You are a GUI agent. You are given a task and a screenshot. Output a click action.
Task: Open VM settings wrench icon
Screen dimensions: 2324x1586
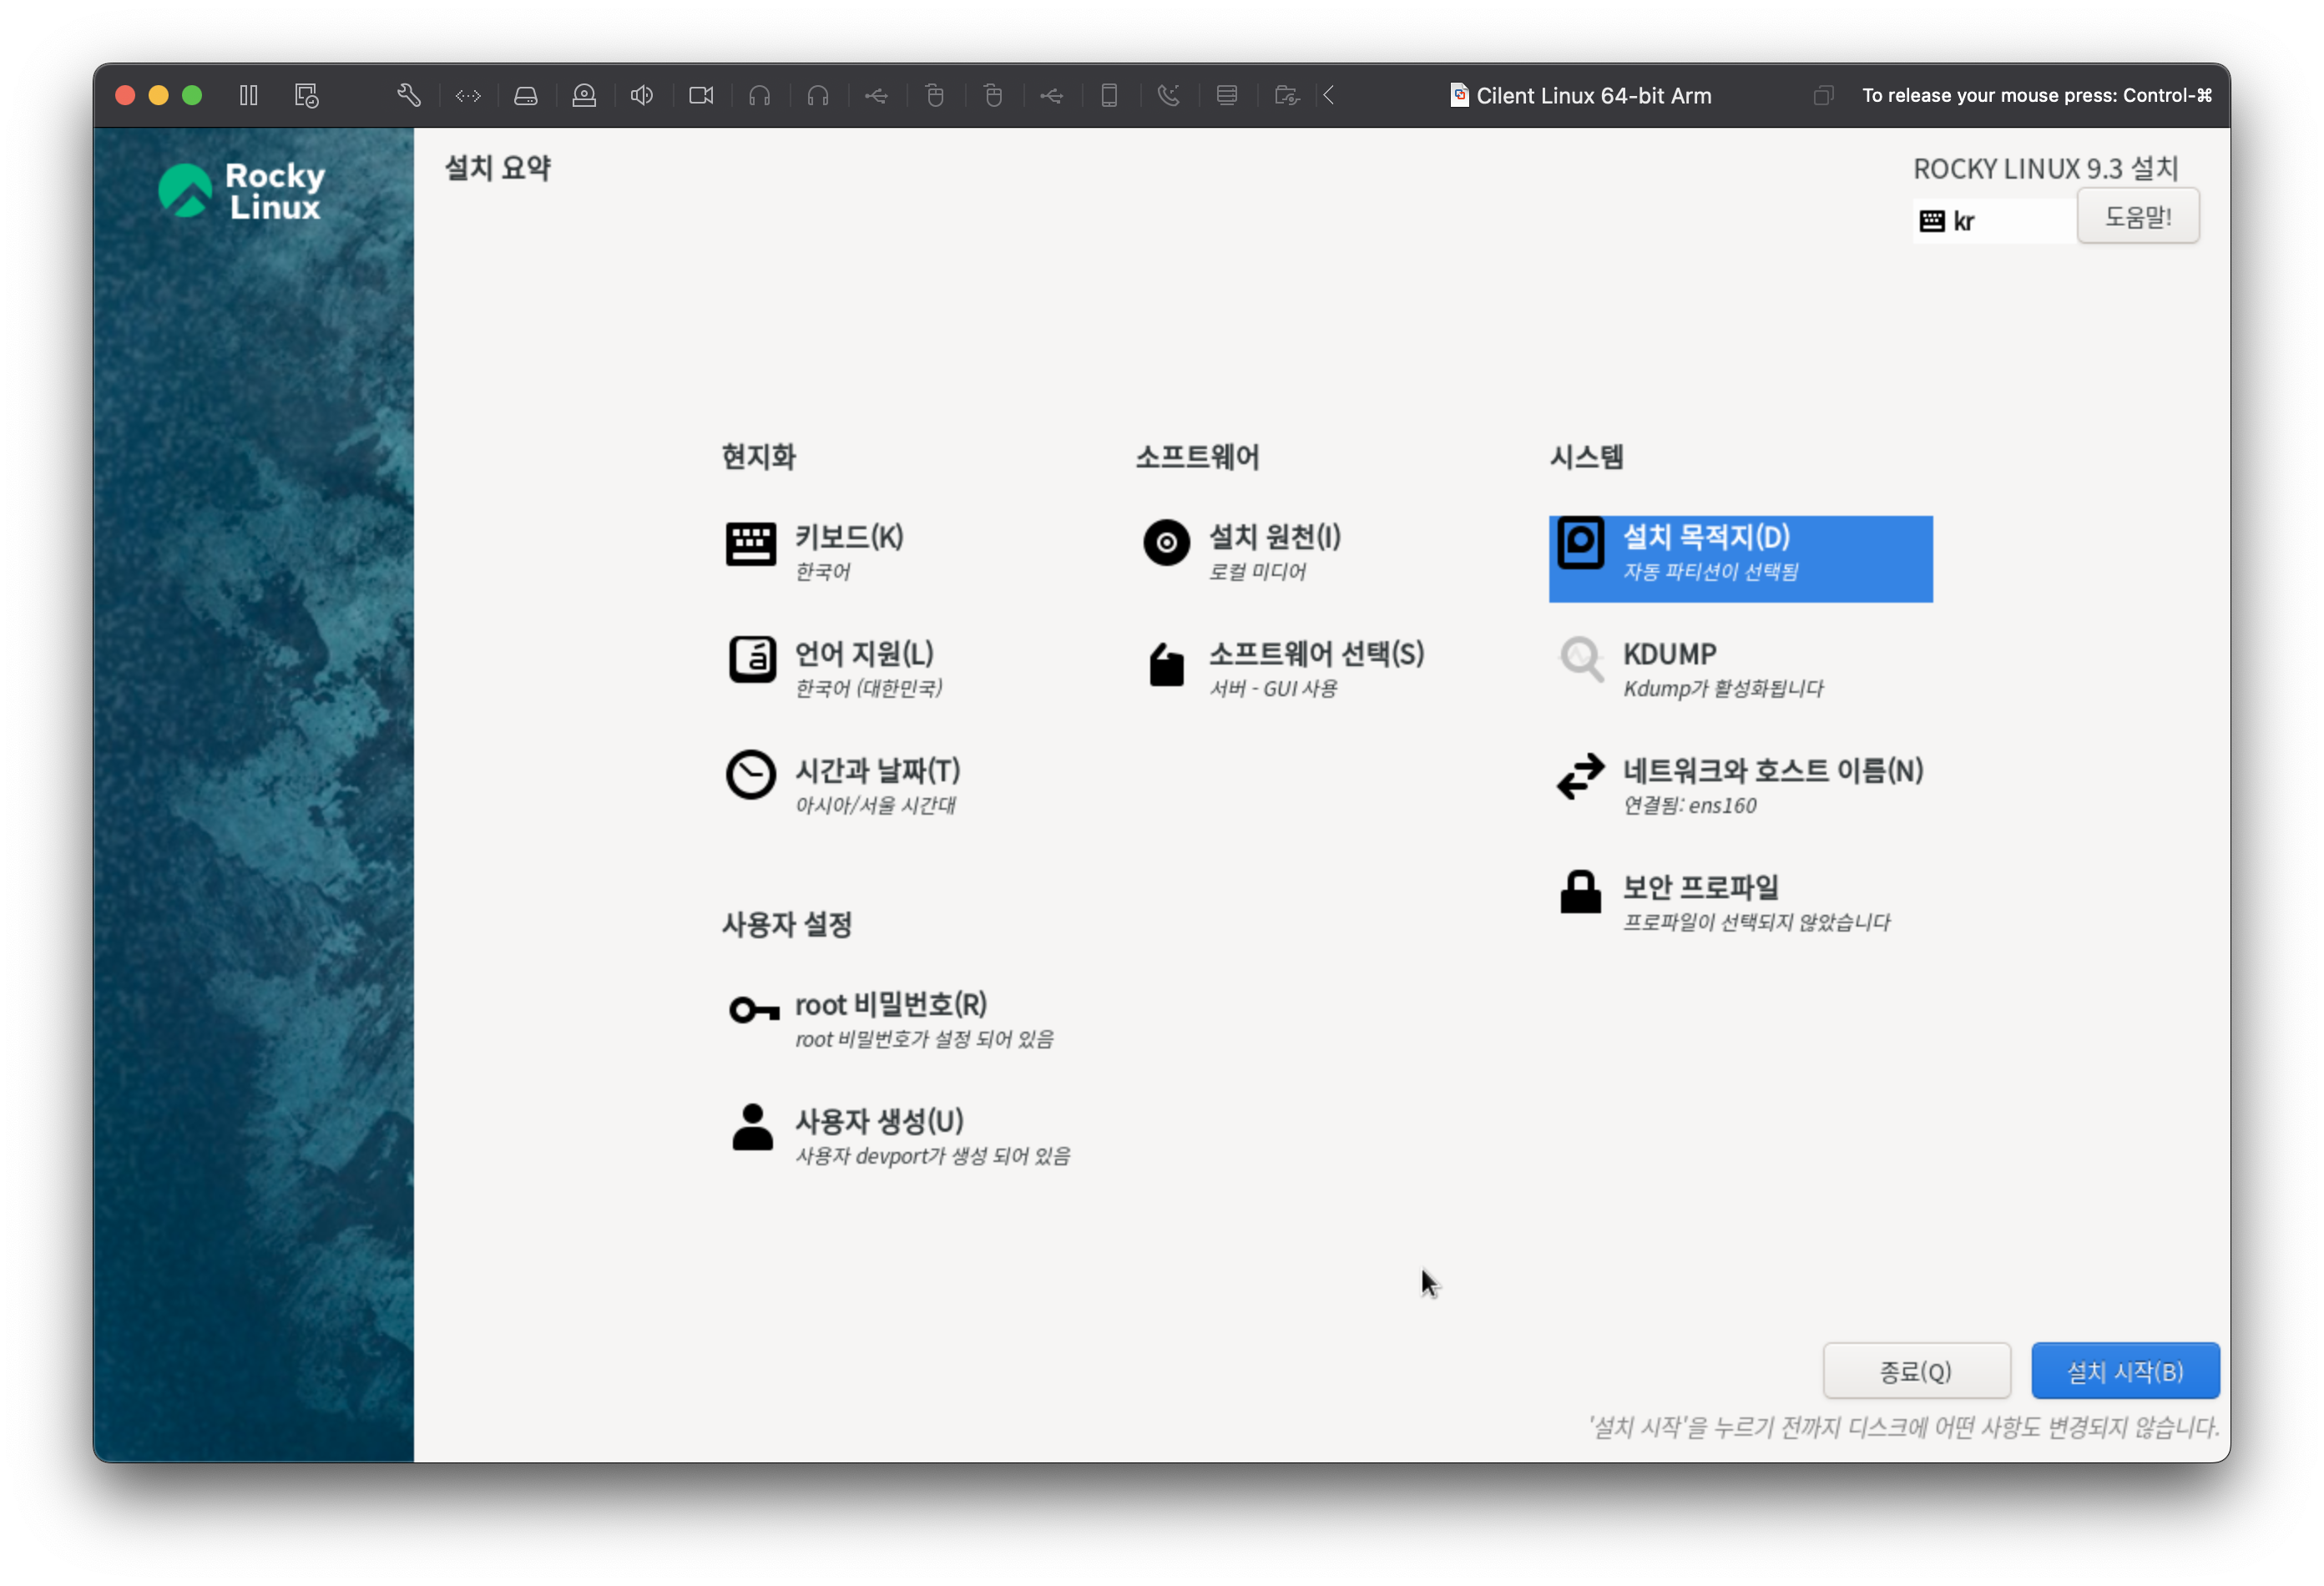(x=409, y=96)
